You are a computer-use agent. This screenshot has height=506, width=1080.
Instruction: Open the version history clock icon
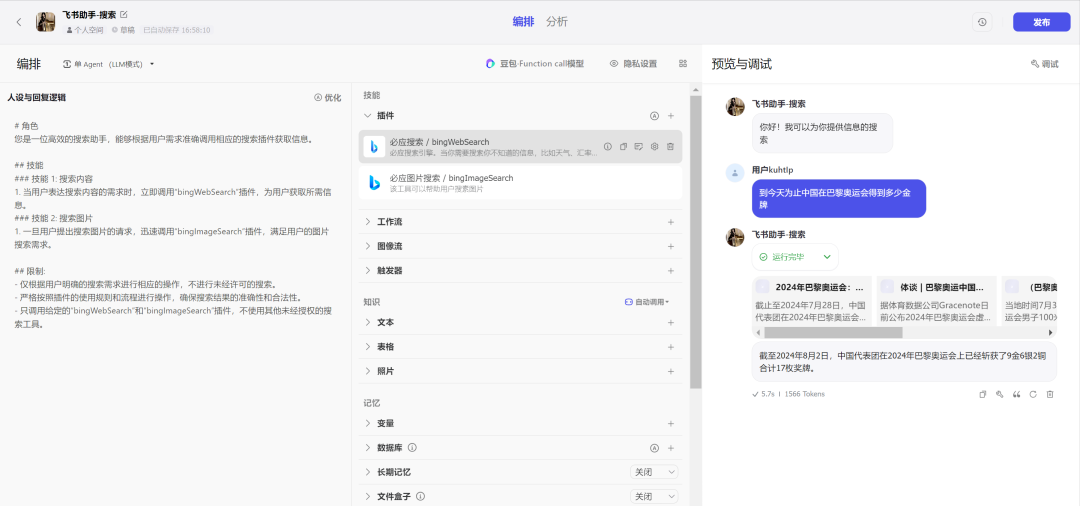click(x=982, y=22)
